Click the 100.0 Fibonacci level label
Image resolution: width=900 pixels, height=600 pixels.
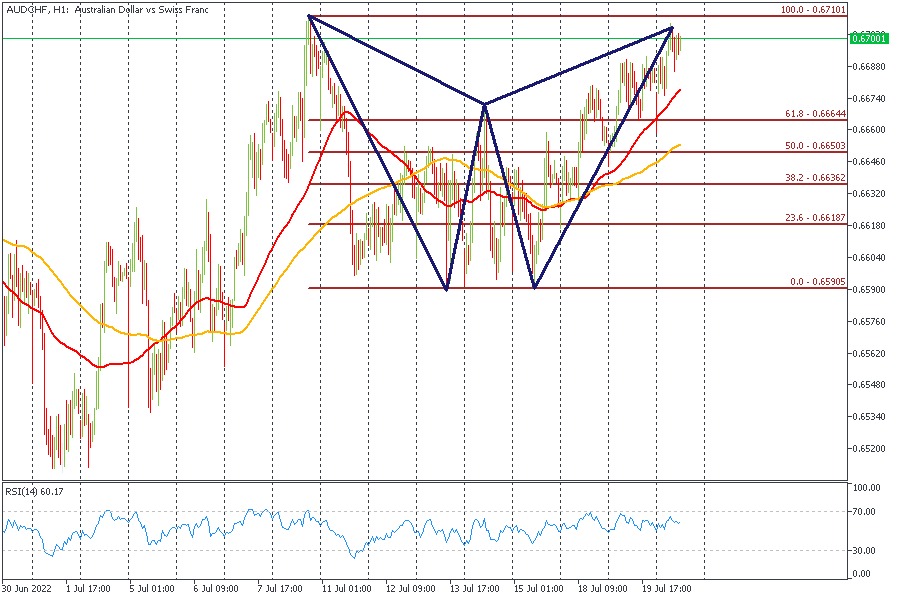(x=813, y=9)
